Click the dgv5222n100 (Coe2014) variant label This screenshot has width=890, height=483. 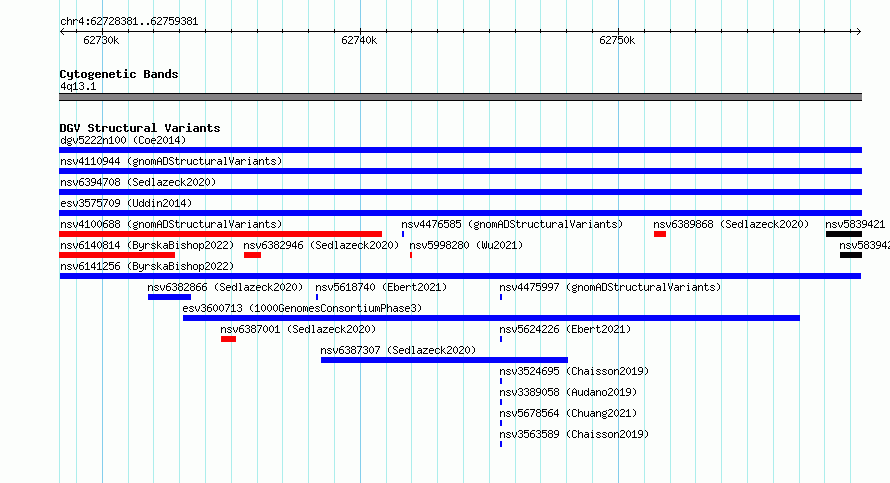tap(123, 140)
